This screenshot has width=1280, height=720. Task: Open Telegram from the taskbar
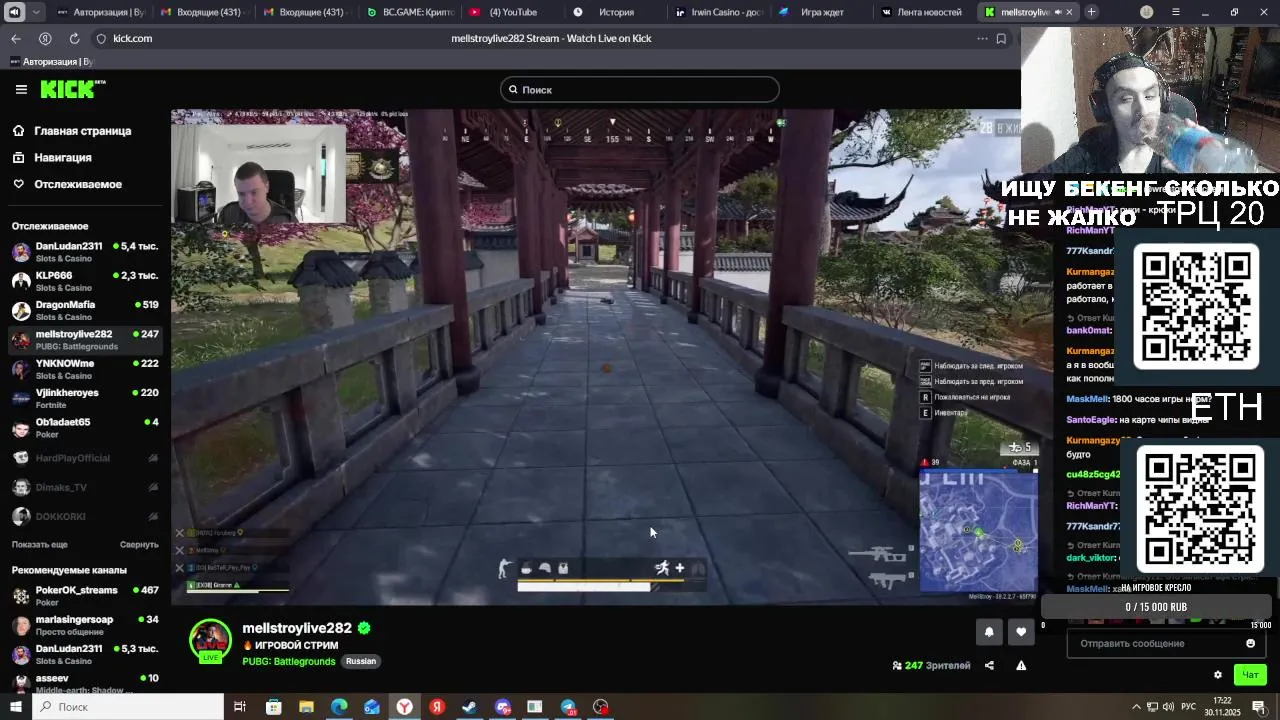568,707
